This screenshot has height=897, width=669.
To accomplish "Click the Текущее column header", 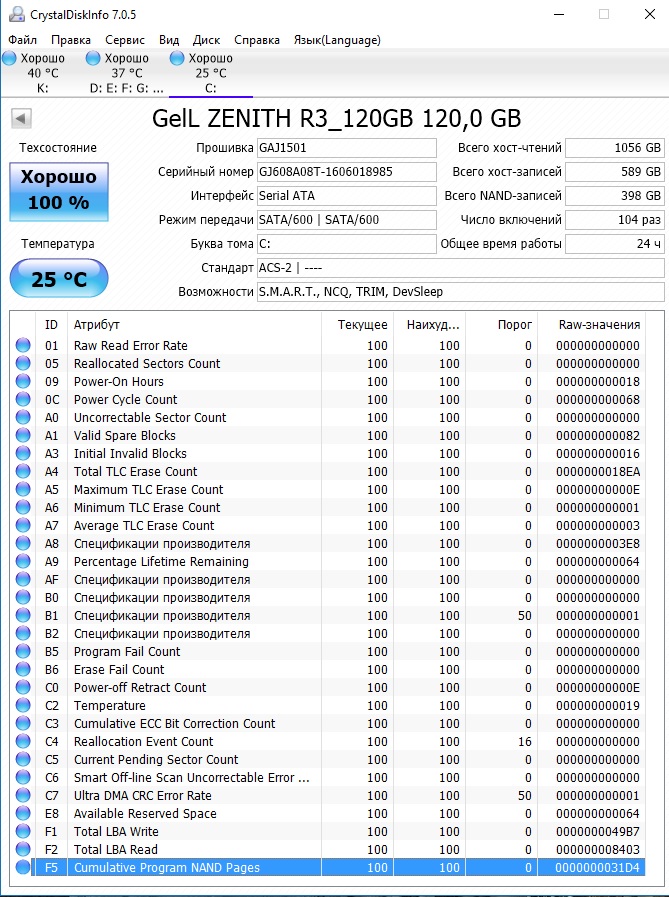I will point(357,324).
